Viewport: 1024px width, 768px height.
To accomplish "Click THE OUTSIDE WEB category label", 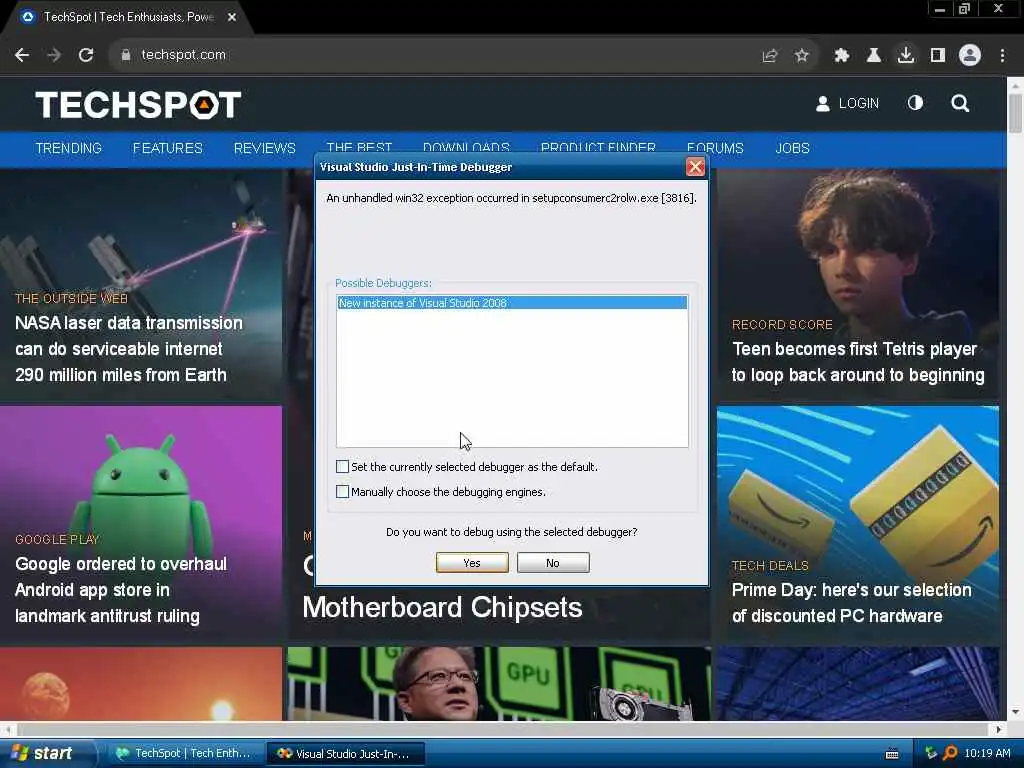I will (71, 298).
